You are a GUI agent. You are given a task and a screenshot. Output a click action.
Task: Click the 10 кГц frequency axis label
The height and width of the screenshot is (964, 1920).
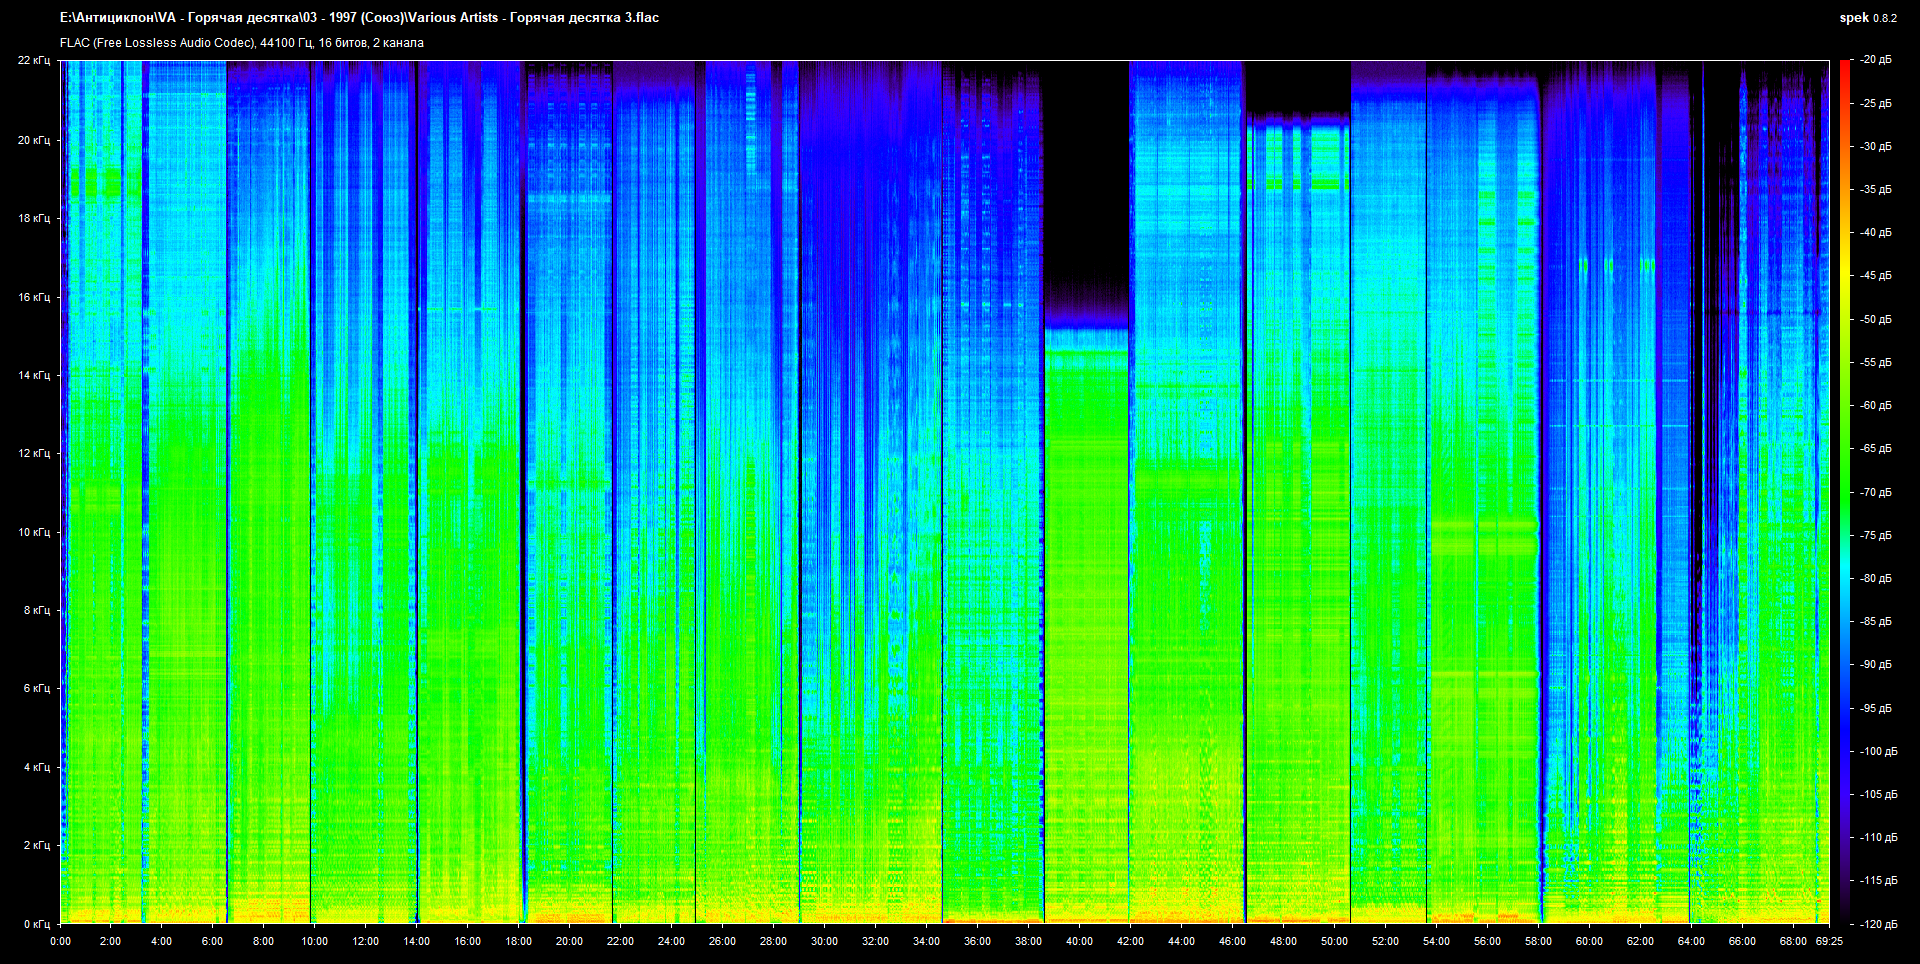click(x=34, y=532)
